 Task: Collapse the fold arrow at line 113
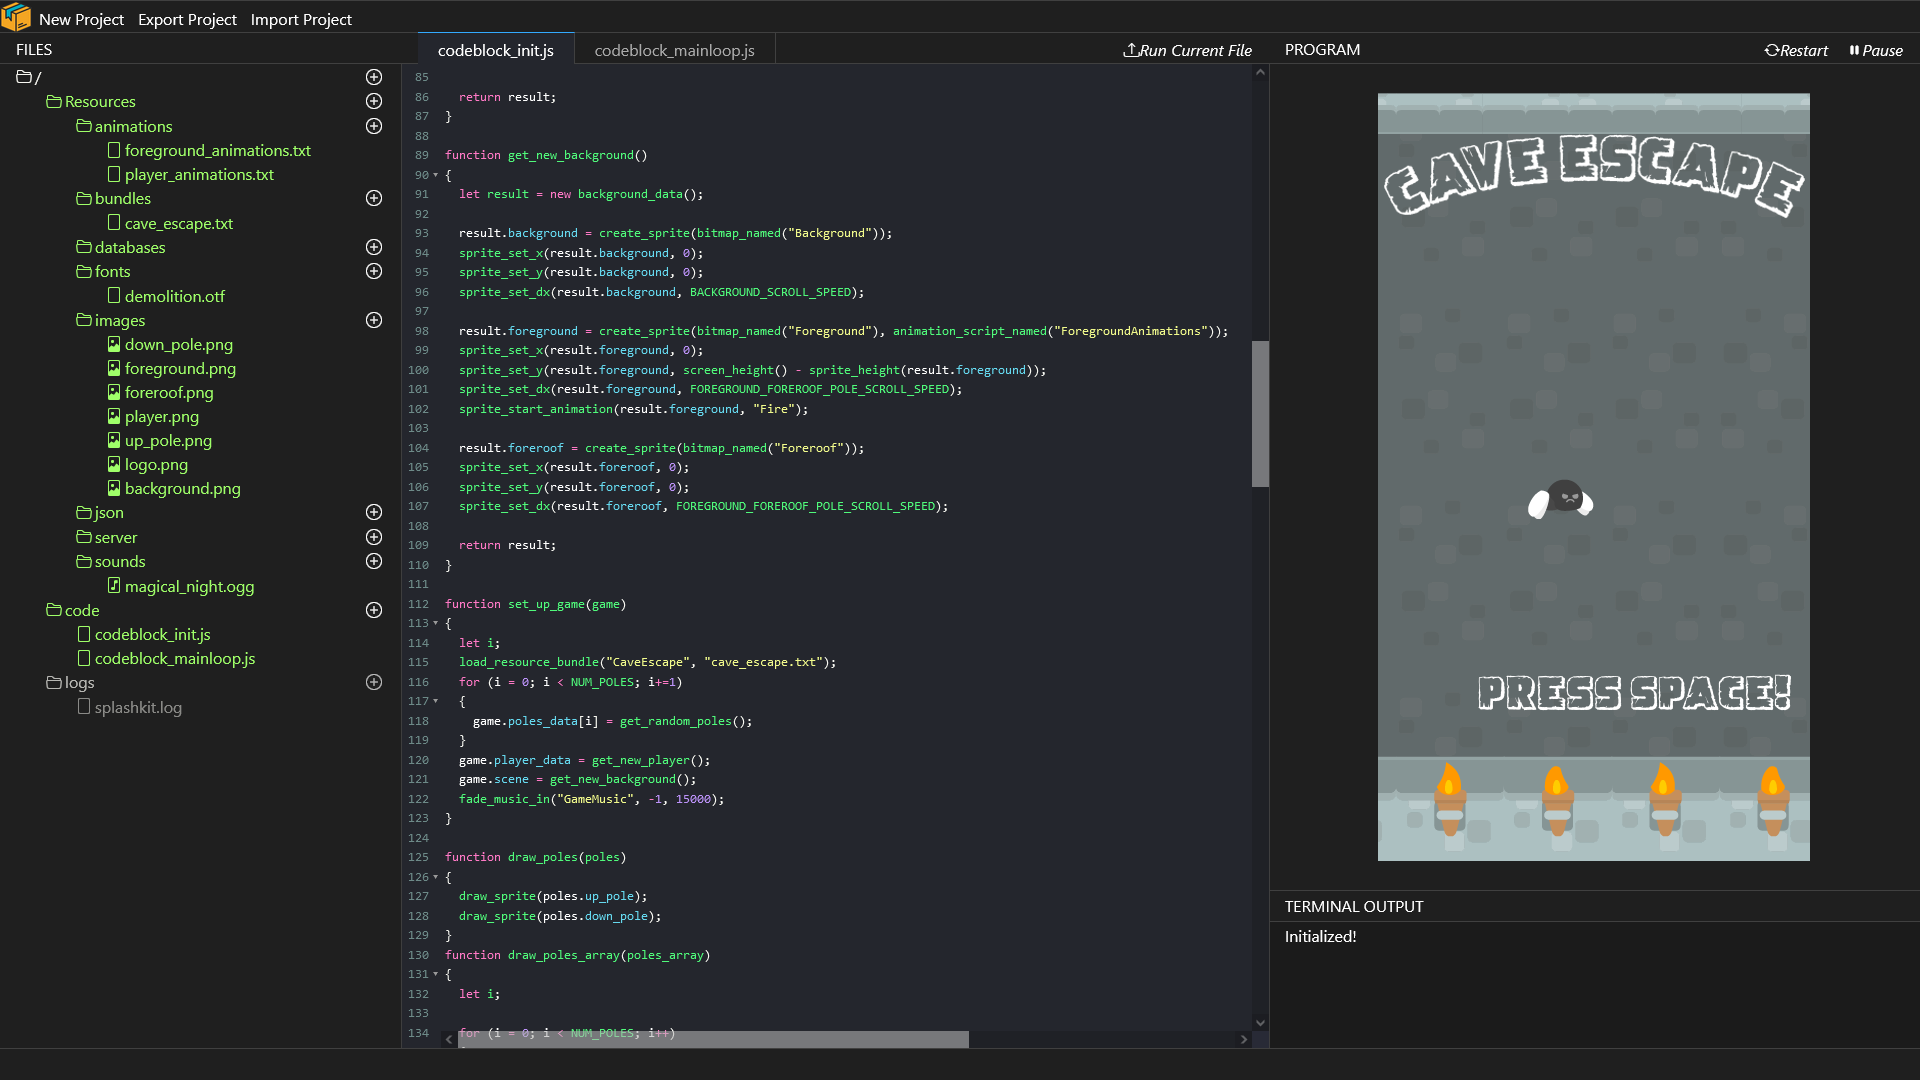coord(435,623)
